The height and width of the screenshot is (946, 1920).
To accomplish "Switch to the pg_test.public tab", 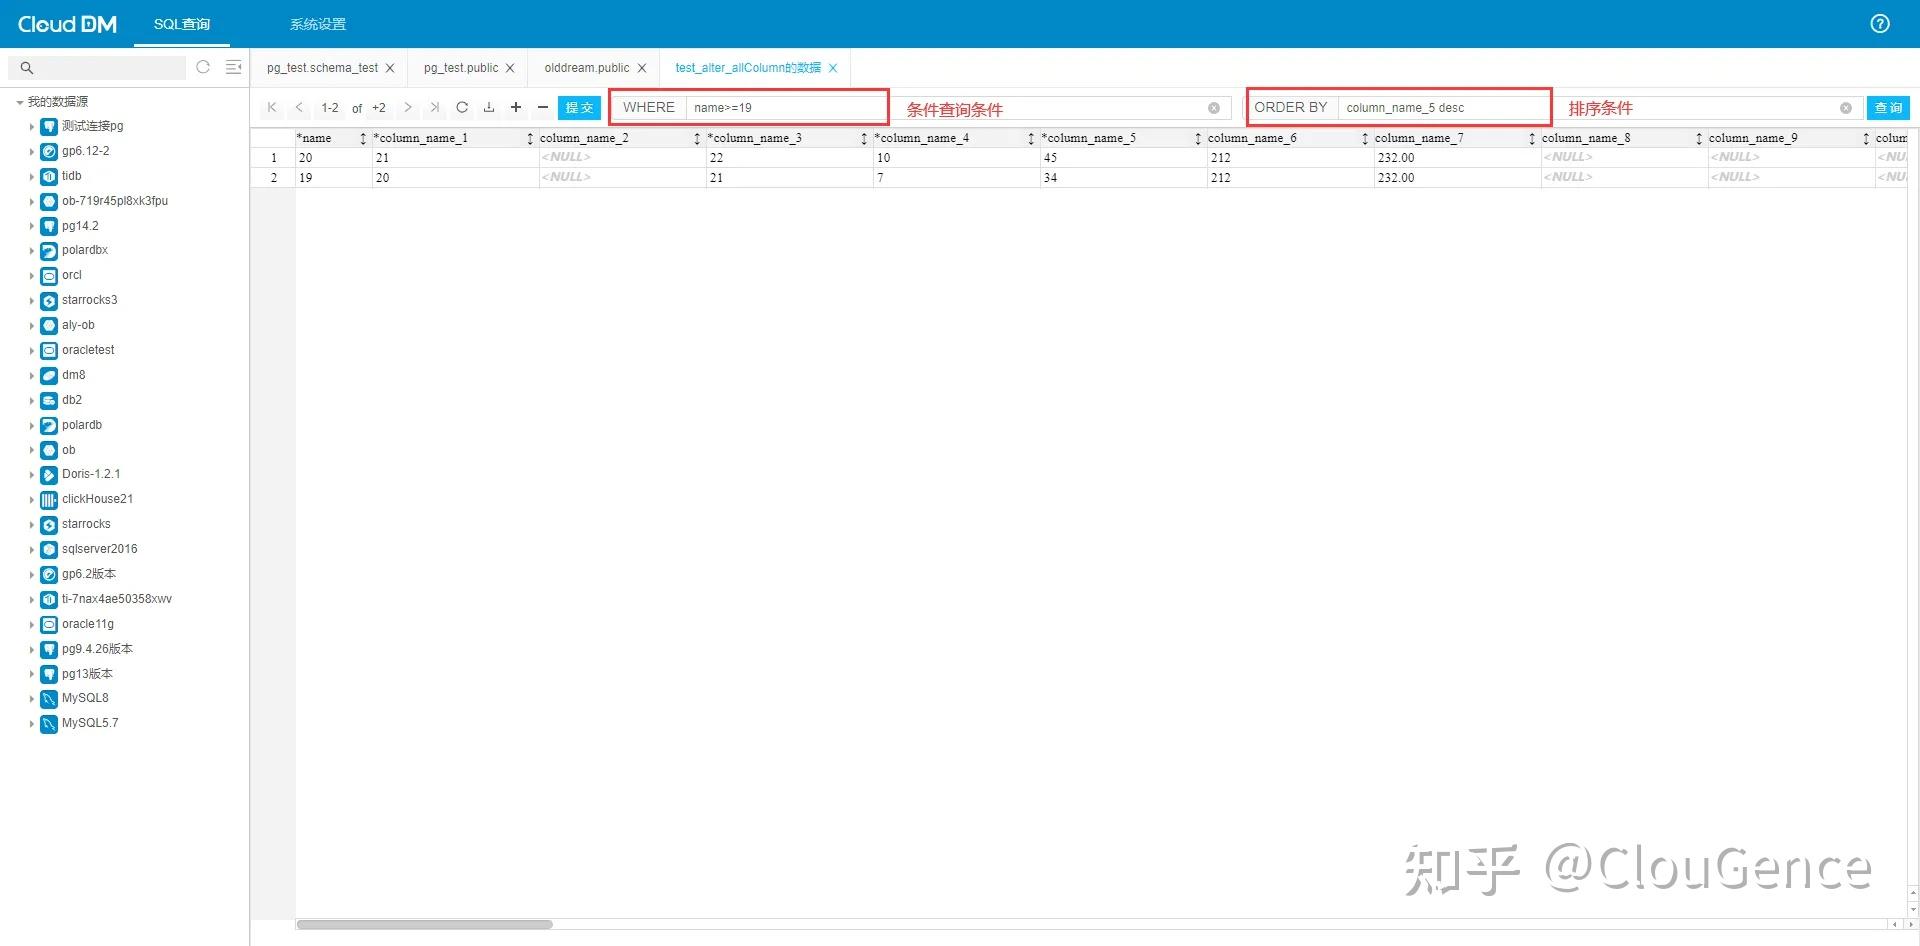I will (459, 67).
